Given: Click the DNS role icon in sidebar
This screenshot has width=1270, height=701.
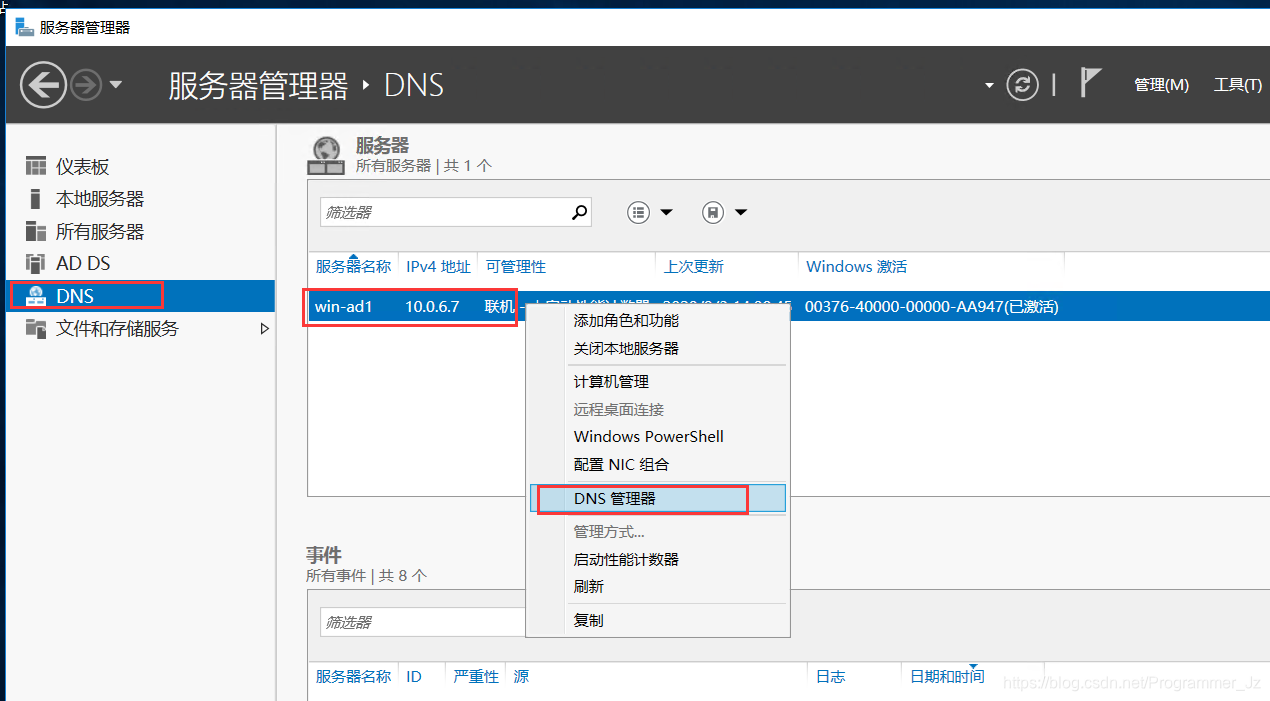Looking at the screenshot, I should pos(36,295).
